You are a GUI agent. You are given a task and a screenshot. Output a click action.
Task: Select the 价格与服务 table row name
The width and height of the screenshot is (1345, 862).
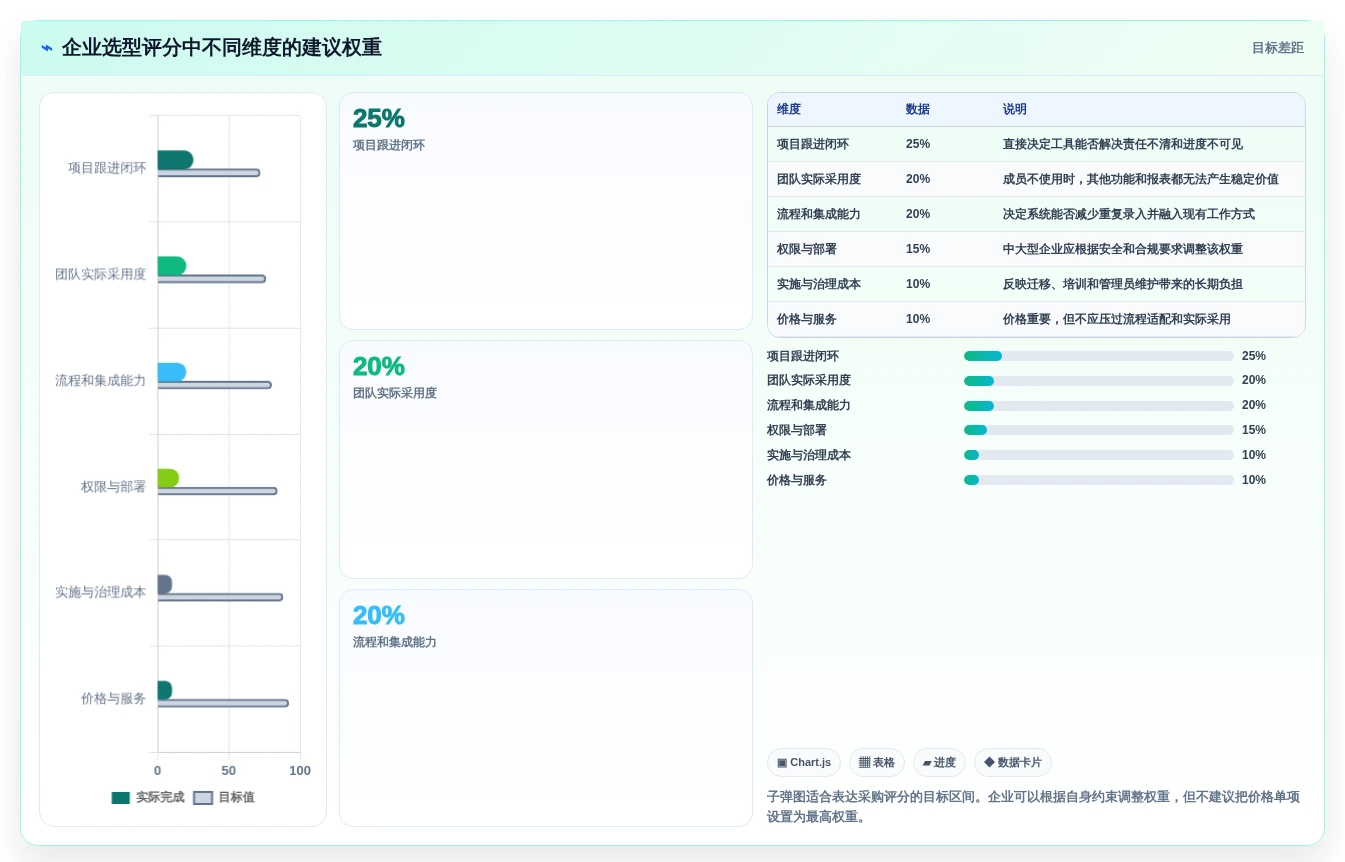(807, 319)
